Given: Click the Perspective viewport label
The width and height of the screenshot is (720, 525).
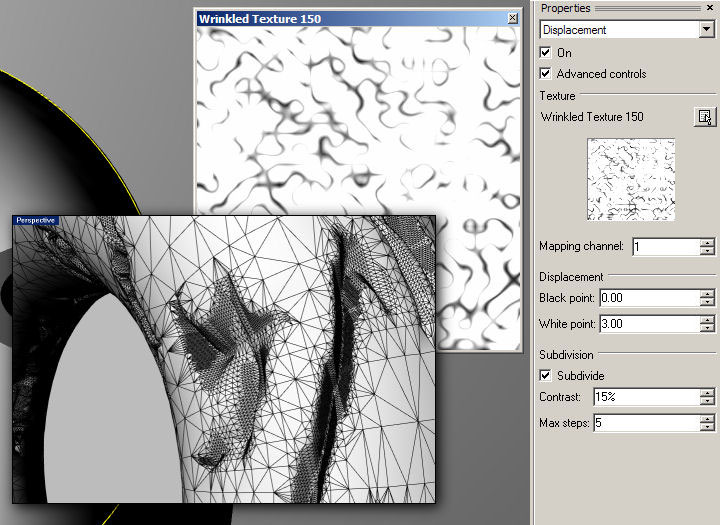Looking at the screenshot, I should [36, 220].
